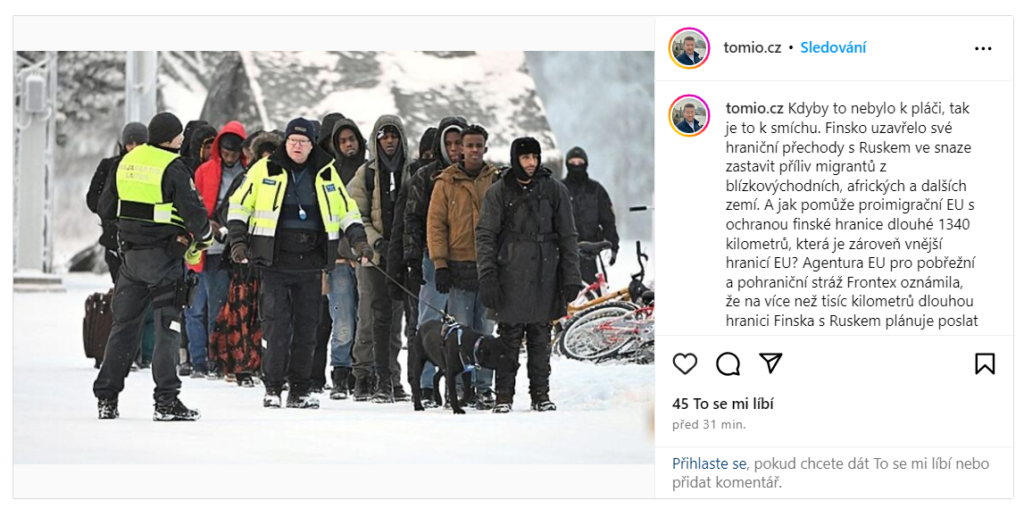Image resolution: width=1024 pixels, height=509 pixels.
Task: Open tomio.cz username in post header
Action: [752, 48]
